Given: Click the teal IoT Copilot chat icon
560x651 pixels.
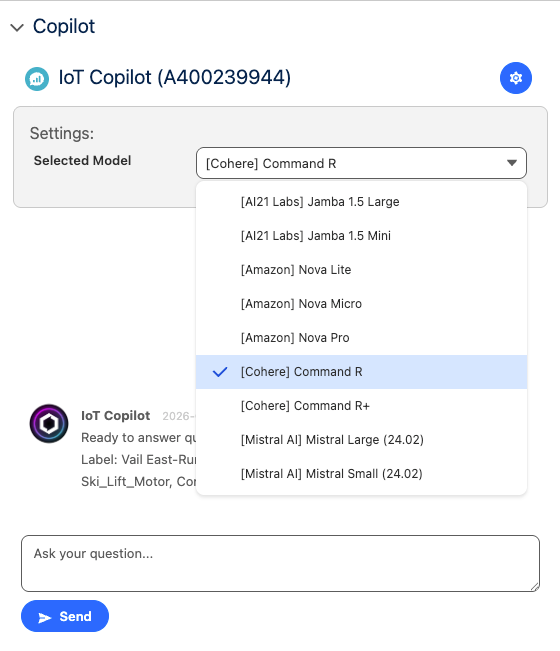Looking at the screenshot, I should 37,79.
